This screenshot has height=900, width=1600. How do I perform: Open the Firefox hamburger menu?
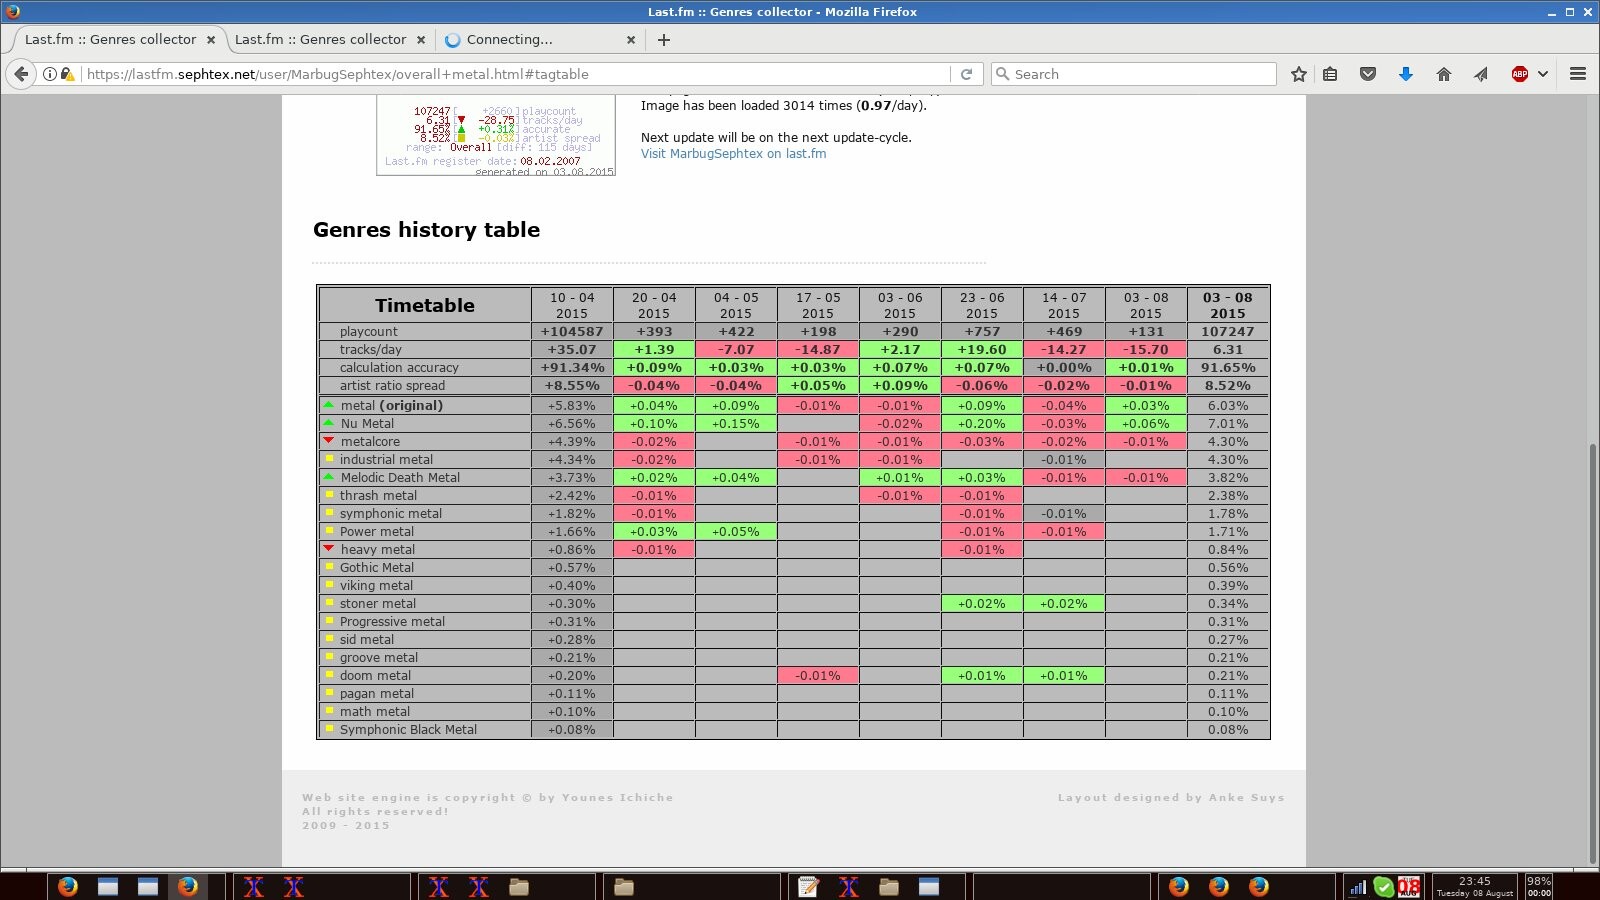tap(1578, 74)
